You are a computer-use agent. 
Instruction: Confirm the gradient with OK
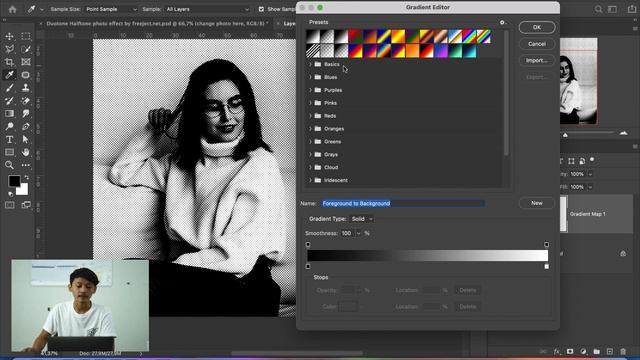click(537, 27)
